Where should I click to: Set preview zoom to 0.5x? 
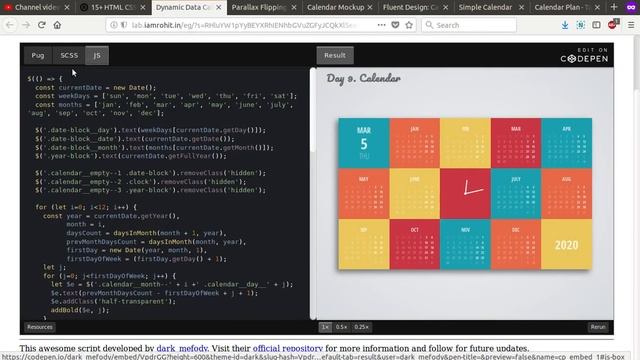pos(341,327)
